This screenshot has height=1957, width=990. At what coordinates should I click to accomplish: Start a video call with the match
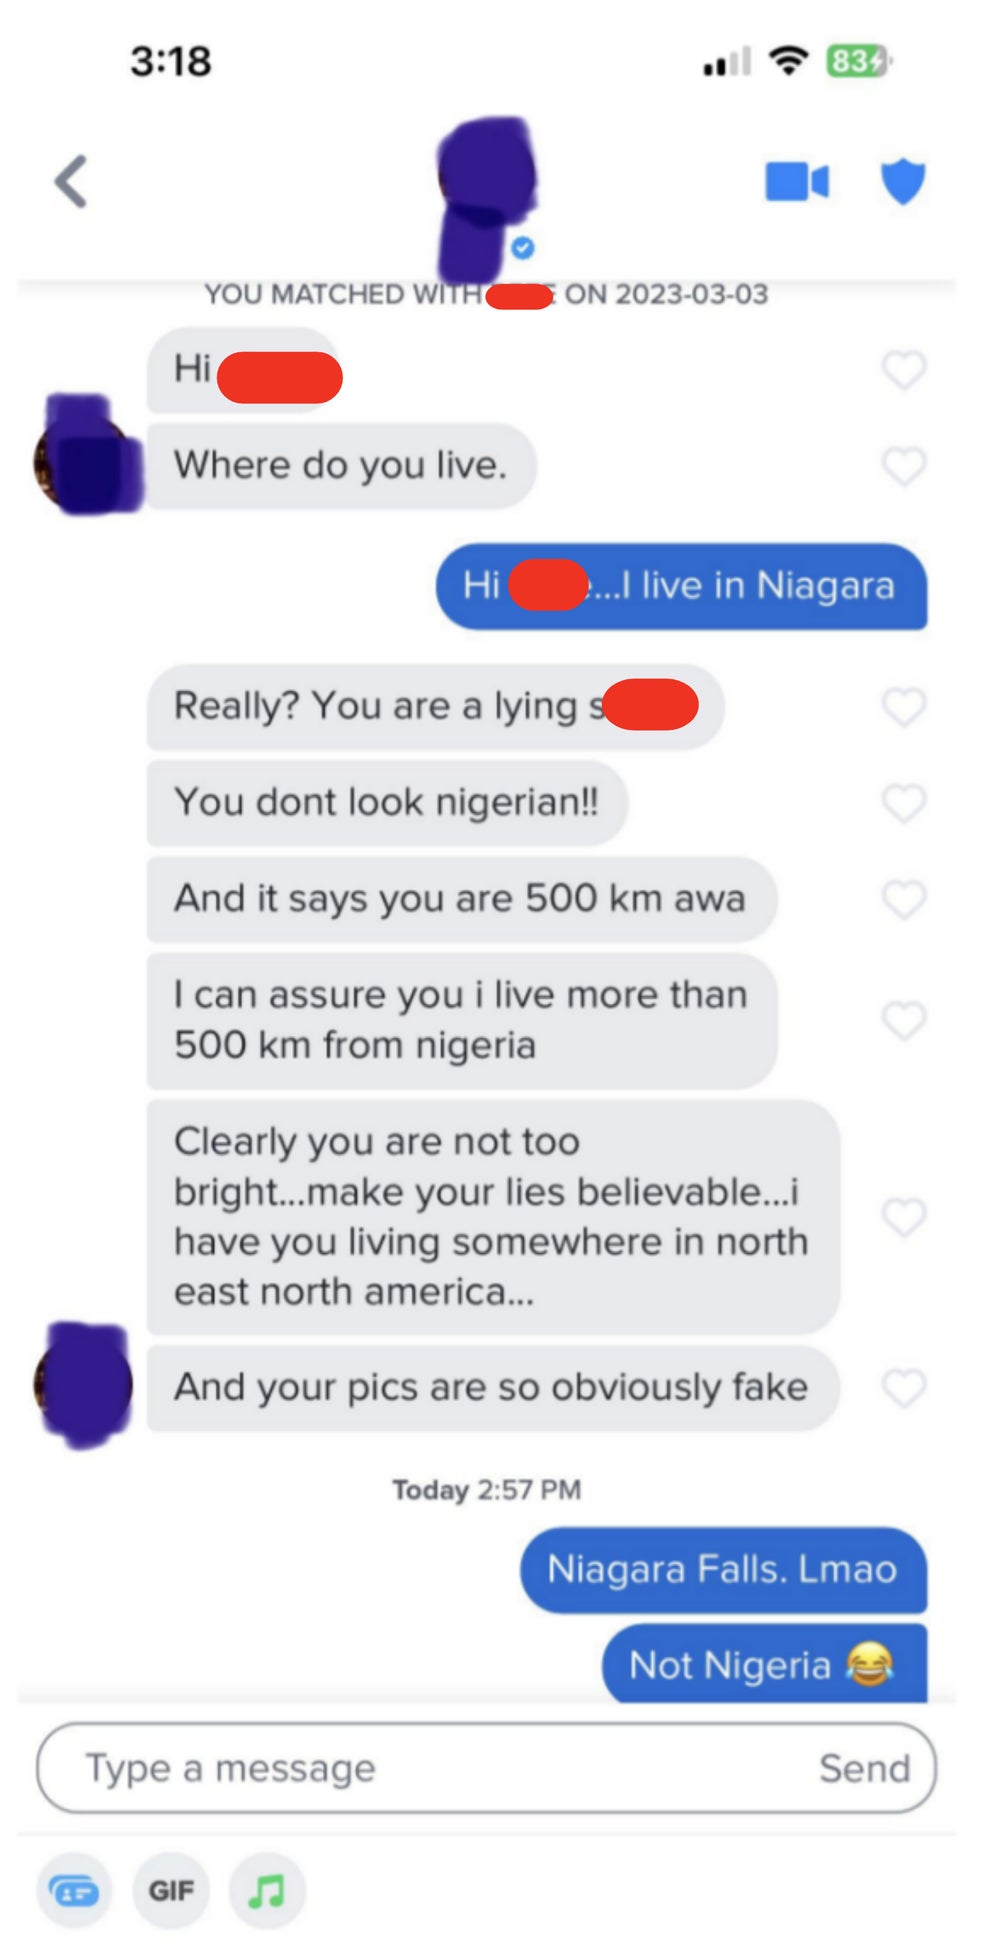click(x=797, y=182)
